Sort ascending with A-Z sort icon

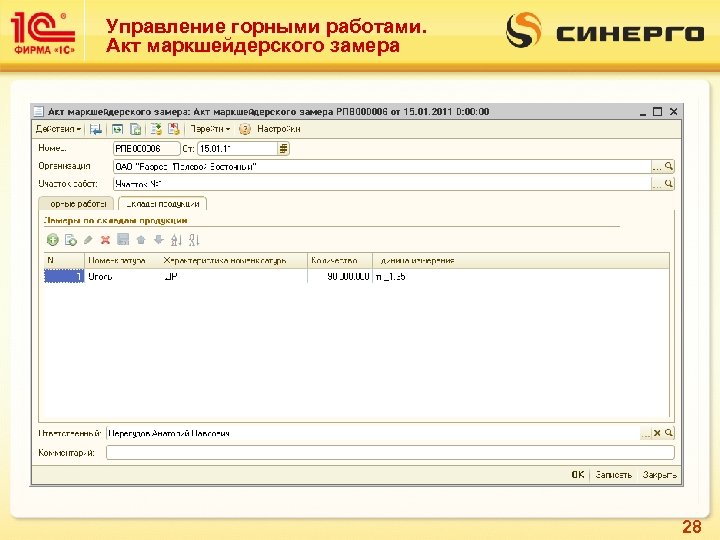pyautogui.click(x=176, y=240)
